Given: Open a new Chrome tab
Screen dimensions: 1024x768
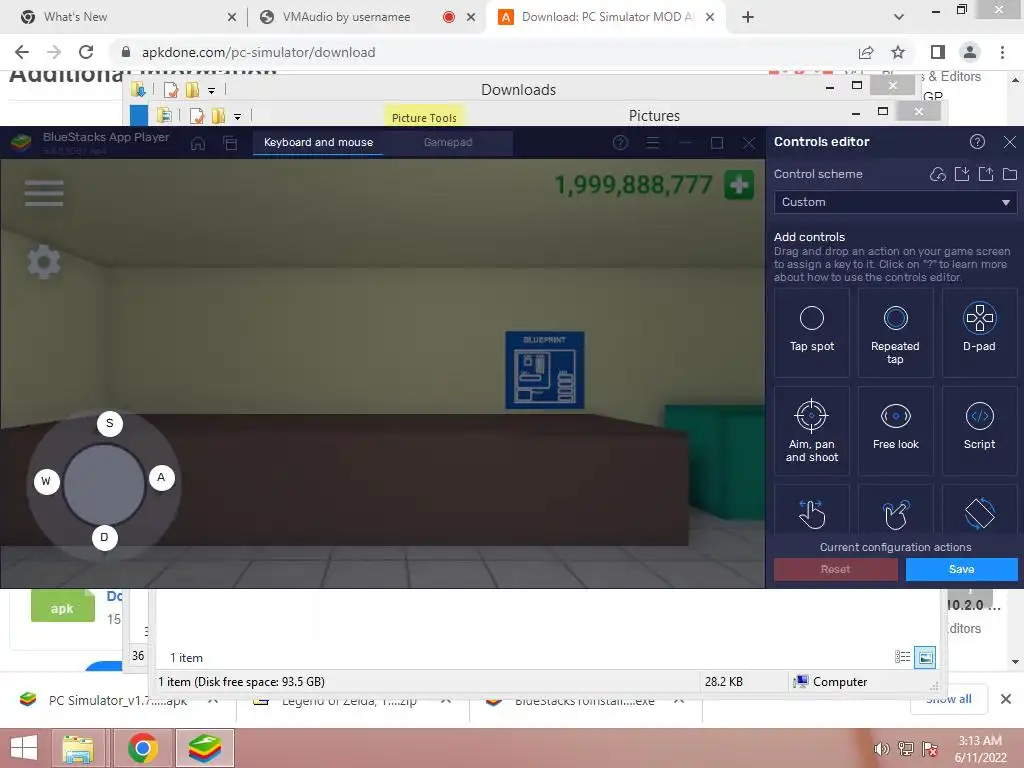Looking at the screenshot, I should click(748, 17).
